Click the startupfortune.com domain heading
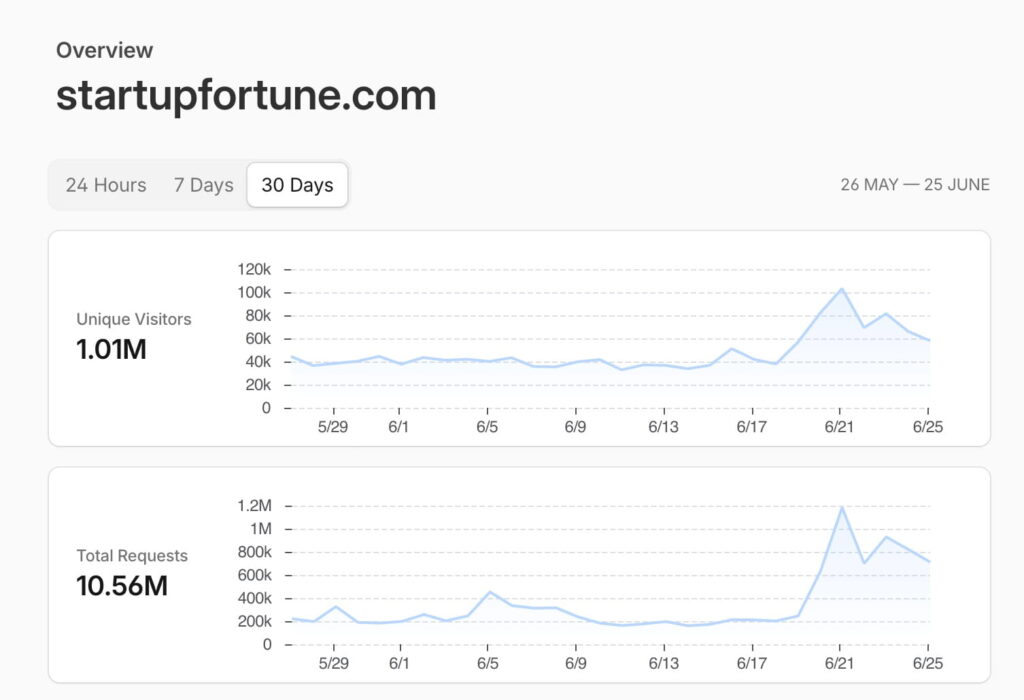 tap(246, 96)
